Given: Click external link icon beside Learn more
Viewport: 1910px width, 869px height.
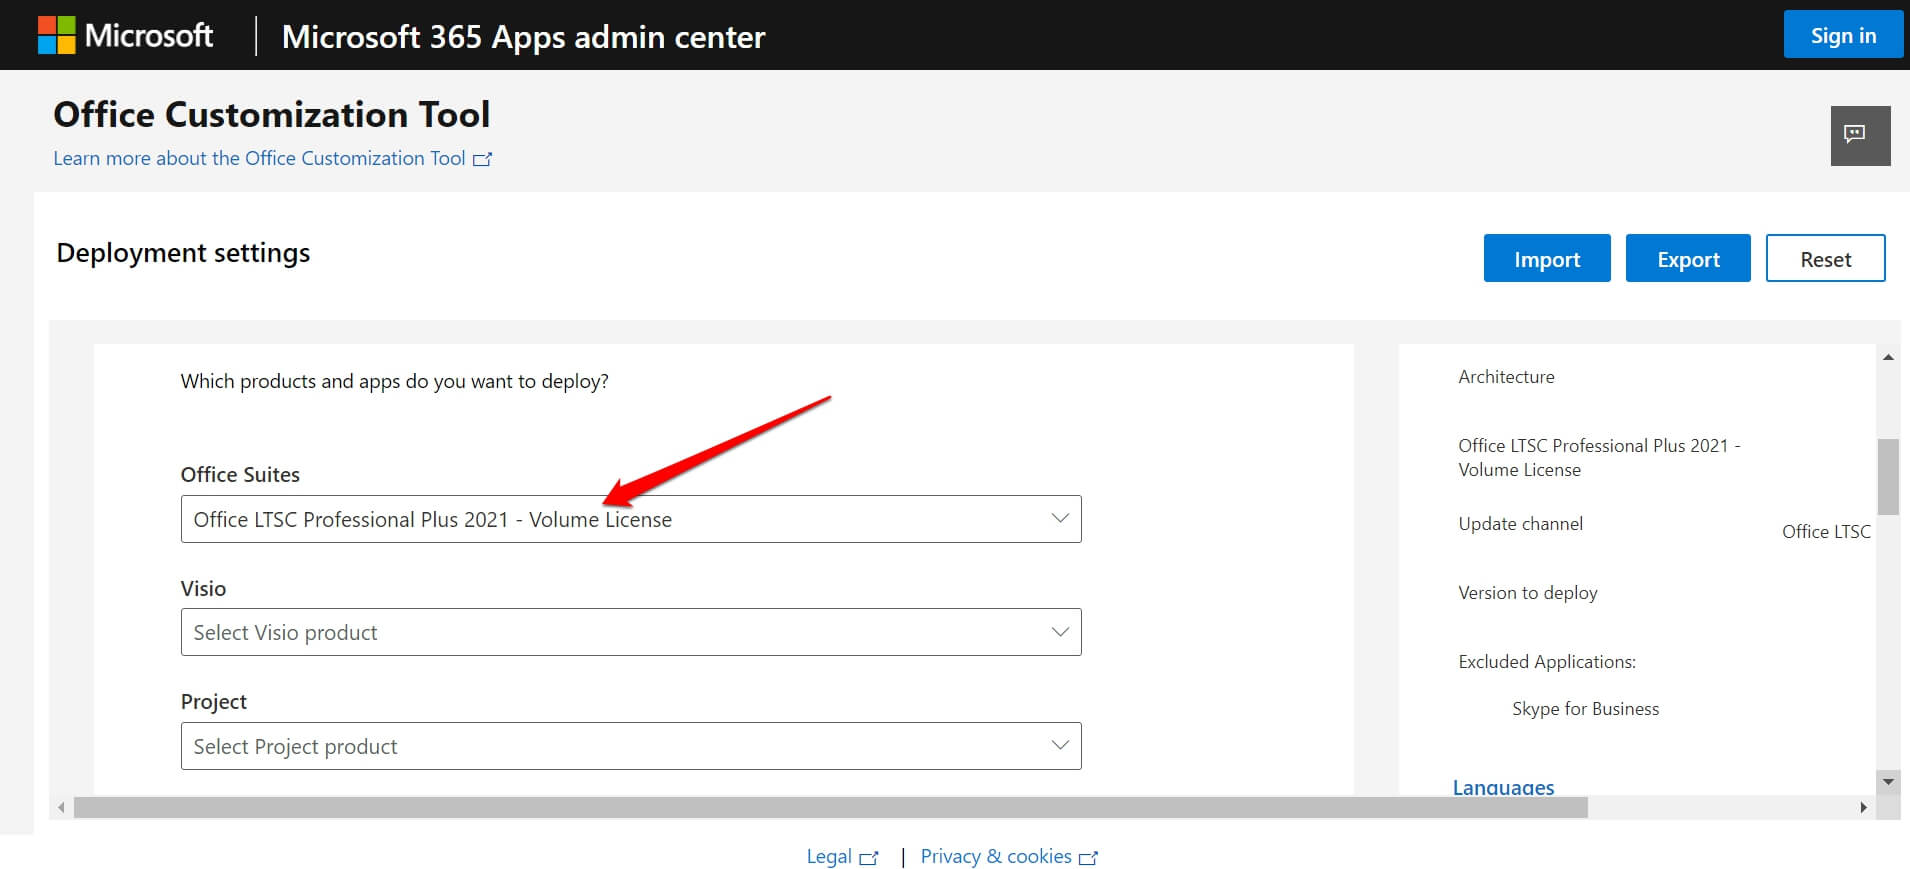Looking at the screenshot, I should click(x=482, y=159).
